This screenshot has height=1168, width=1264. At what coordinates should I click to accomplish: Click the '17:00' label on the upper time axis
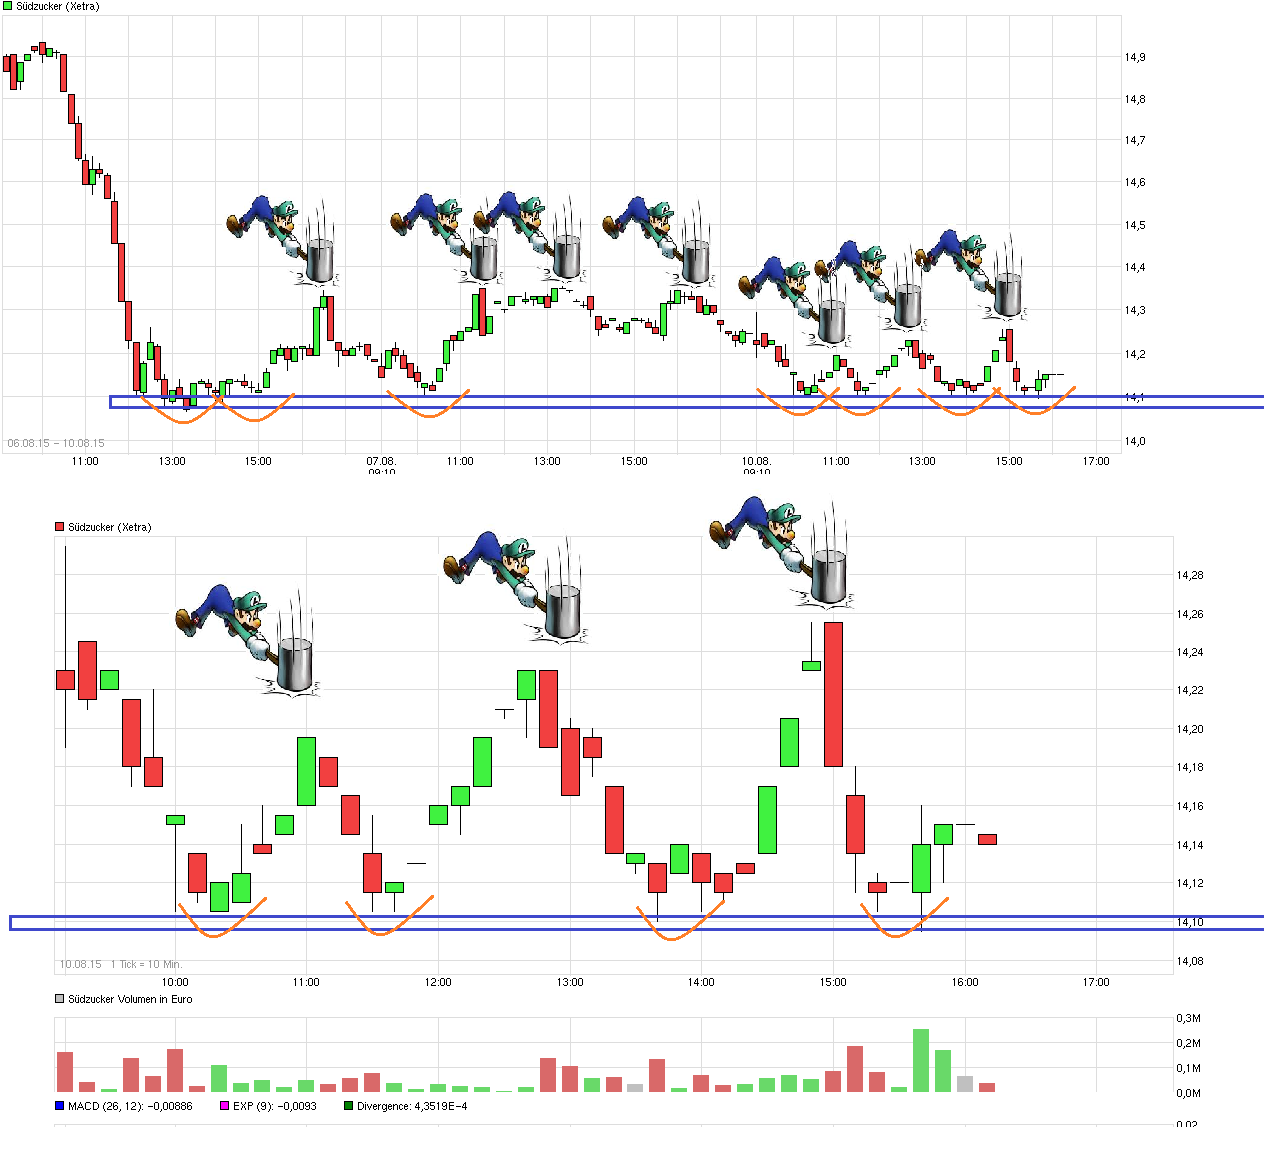[1096, 461]
